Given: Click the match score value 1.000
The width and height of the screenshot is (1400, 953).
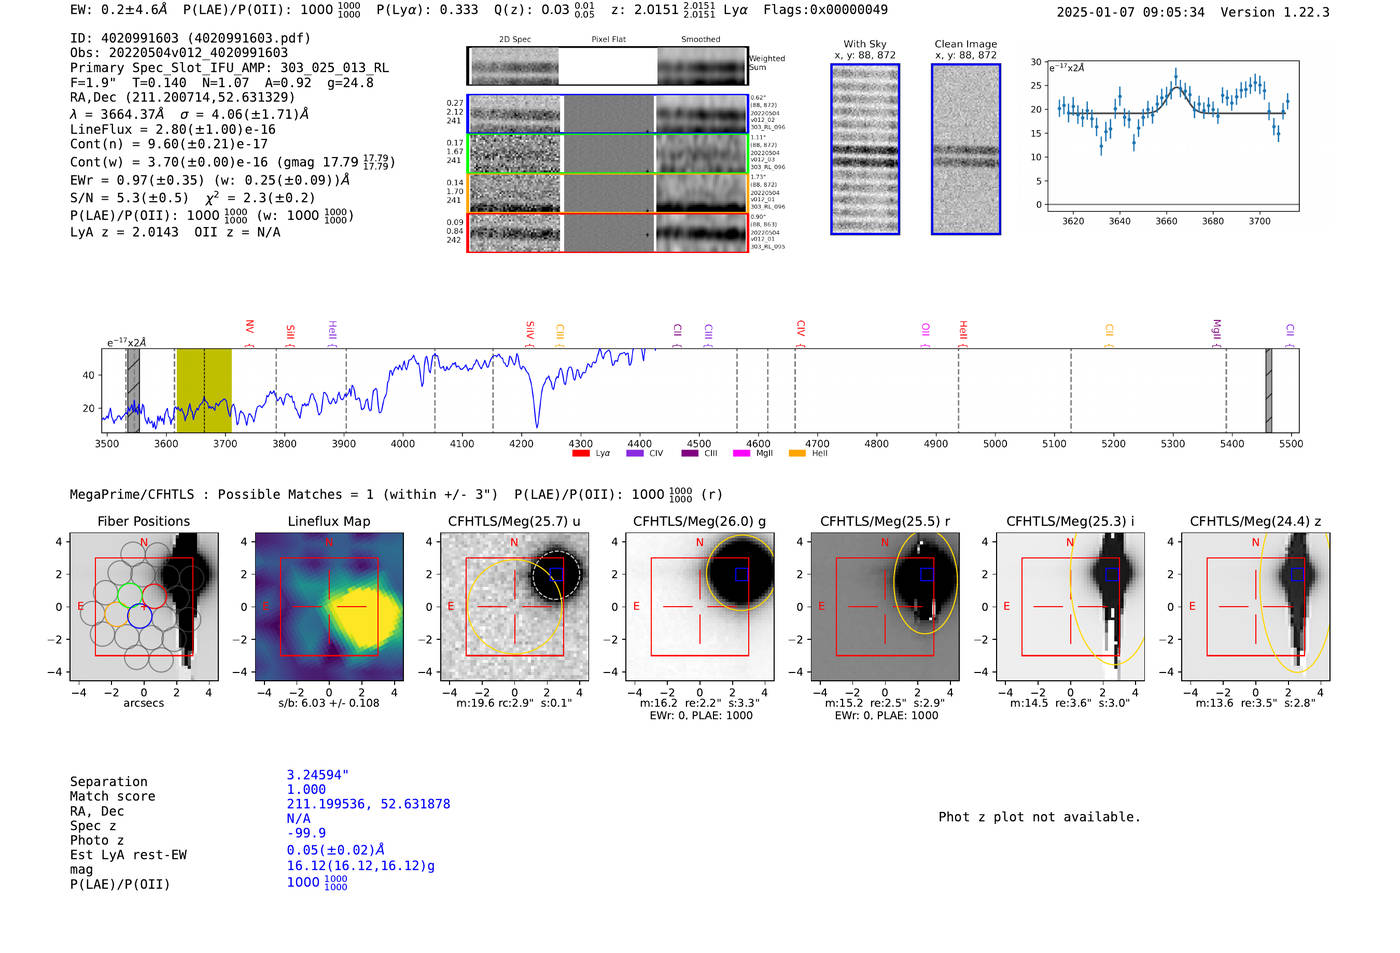Looking at the screenshot, I should click(x=307, y=789).
